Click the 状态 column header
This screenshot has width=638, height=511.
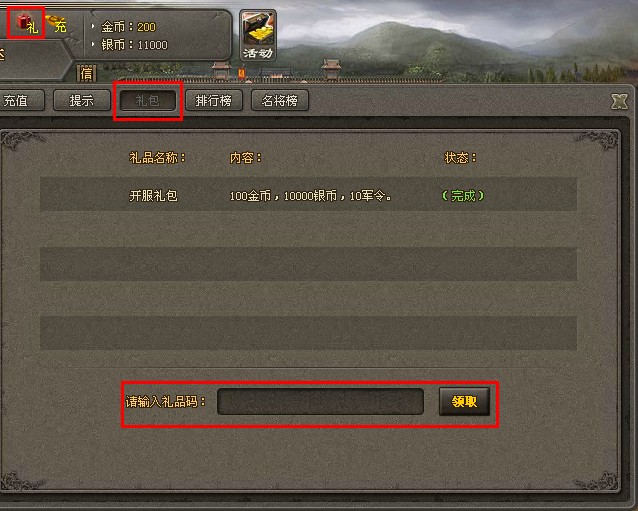(x=460, y=157)
